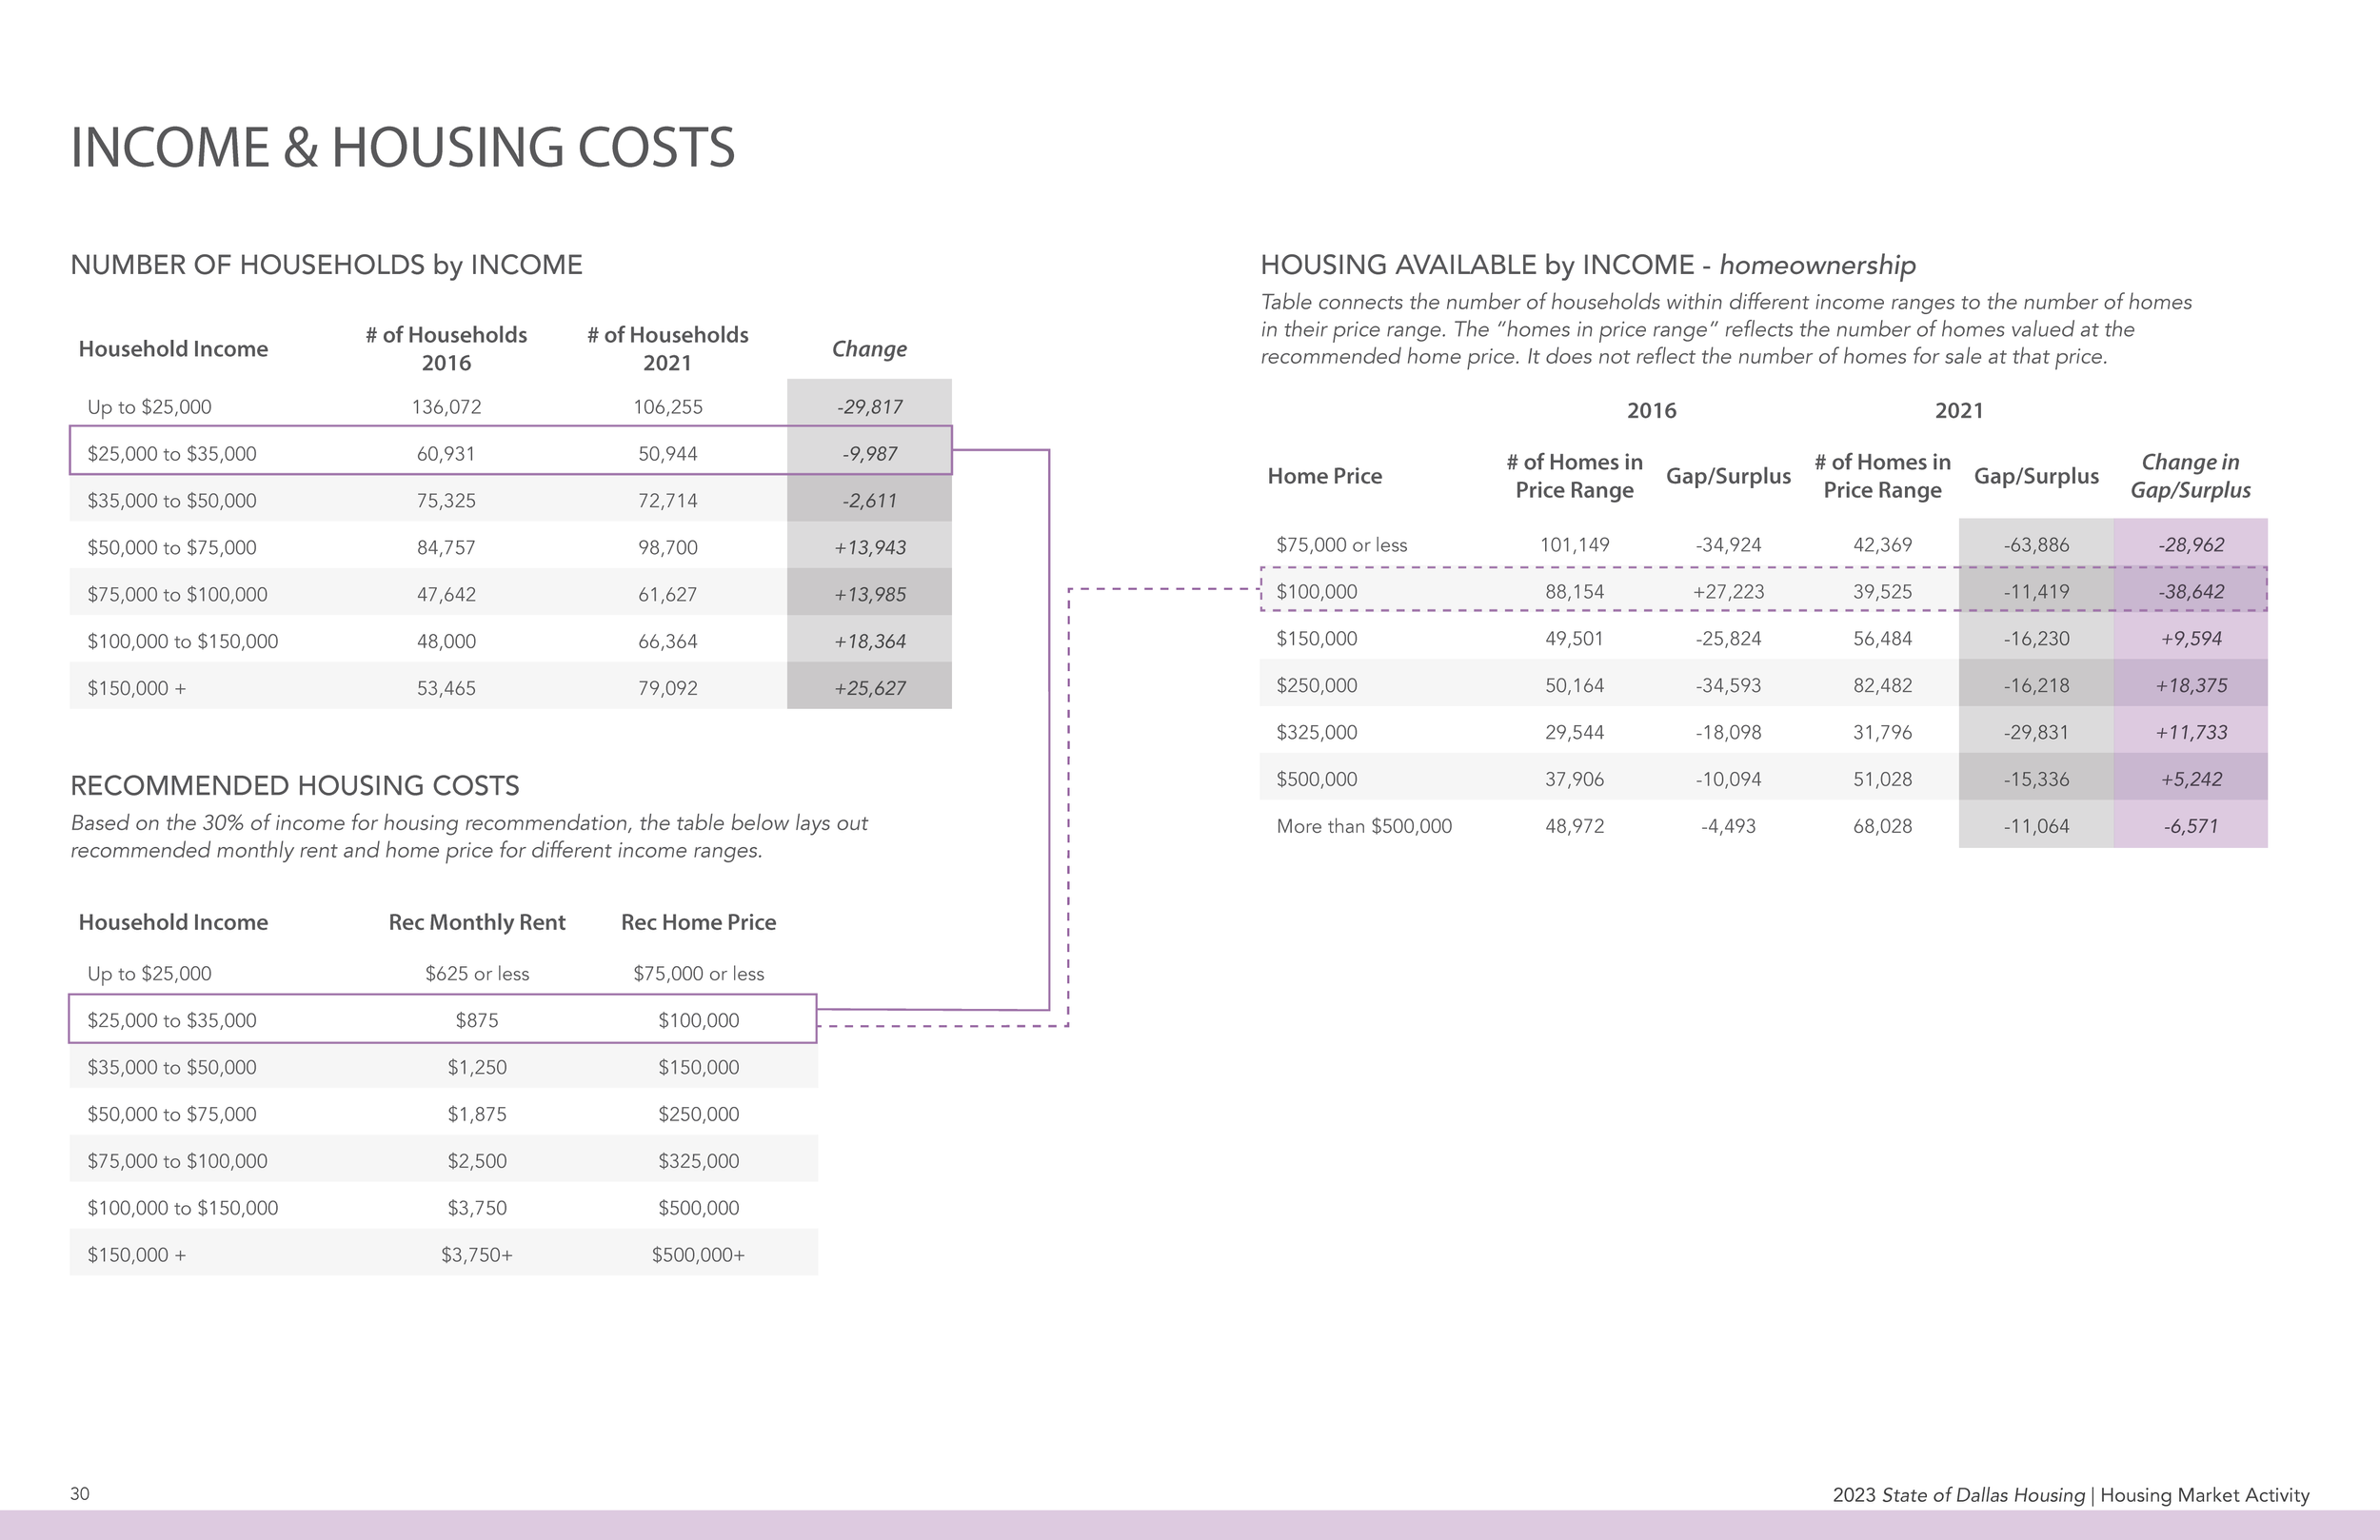The height and width of the screenshot is (1540, 2380).
Task: Select the homes count 101,149
Action: tap(1575, 545)
